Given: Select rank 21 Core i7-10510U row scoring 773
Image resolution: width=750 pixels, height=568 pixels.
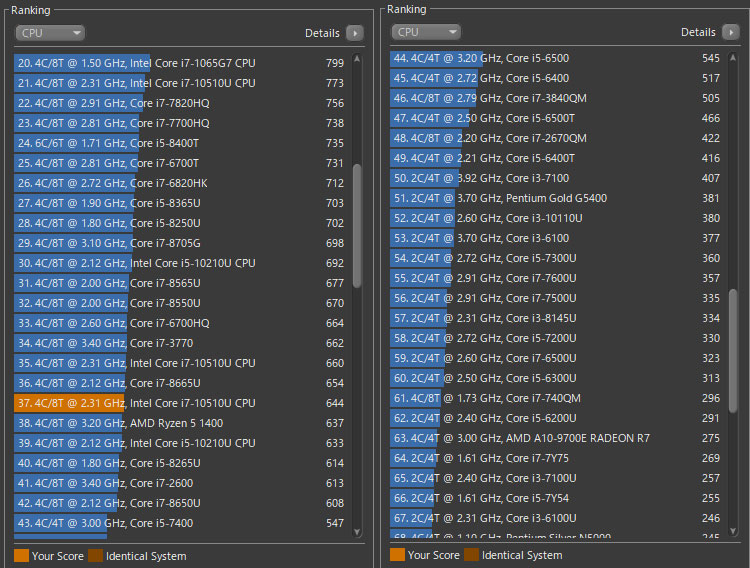Looking at the screenshot, I should [181, 83].
